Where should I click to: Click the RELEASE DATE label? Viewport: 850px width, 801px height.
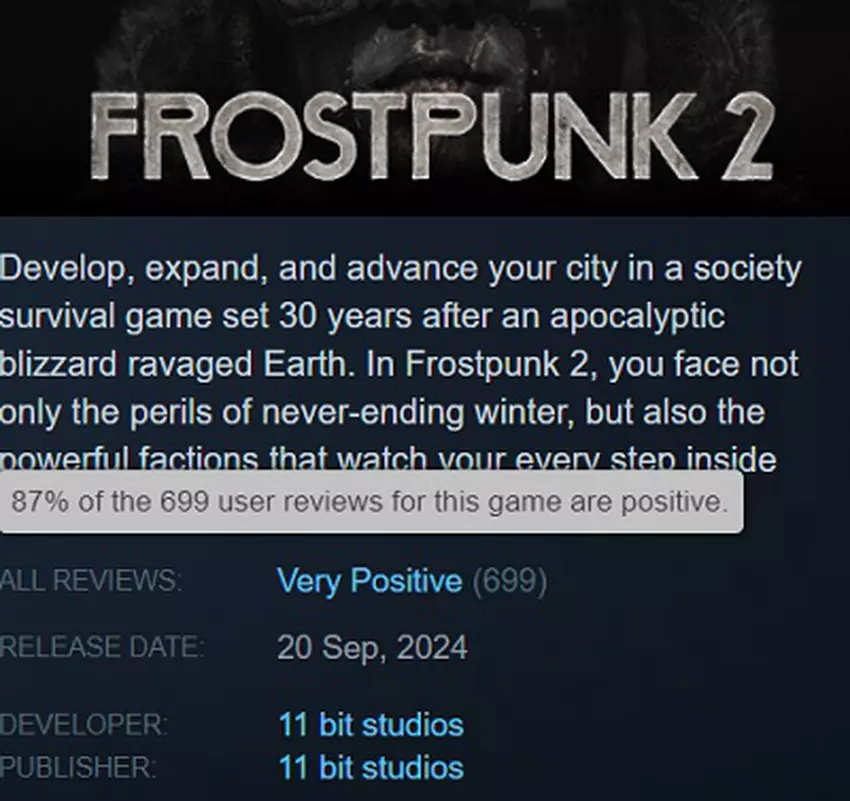[101, 647]
